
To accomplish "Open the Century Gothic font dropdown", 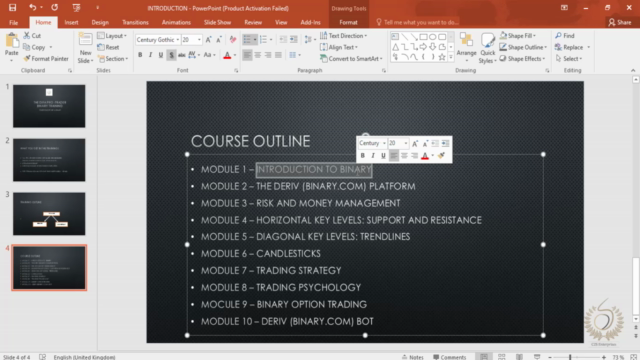I will pos(178,40).
